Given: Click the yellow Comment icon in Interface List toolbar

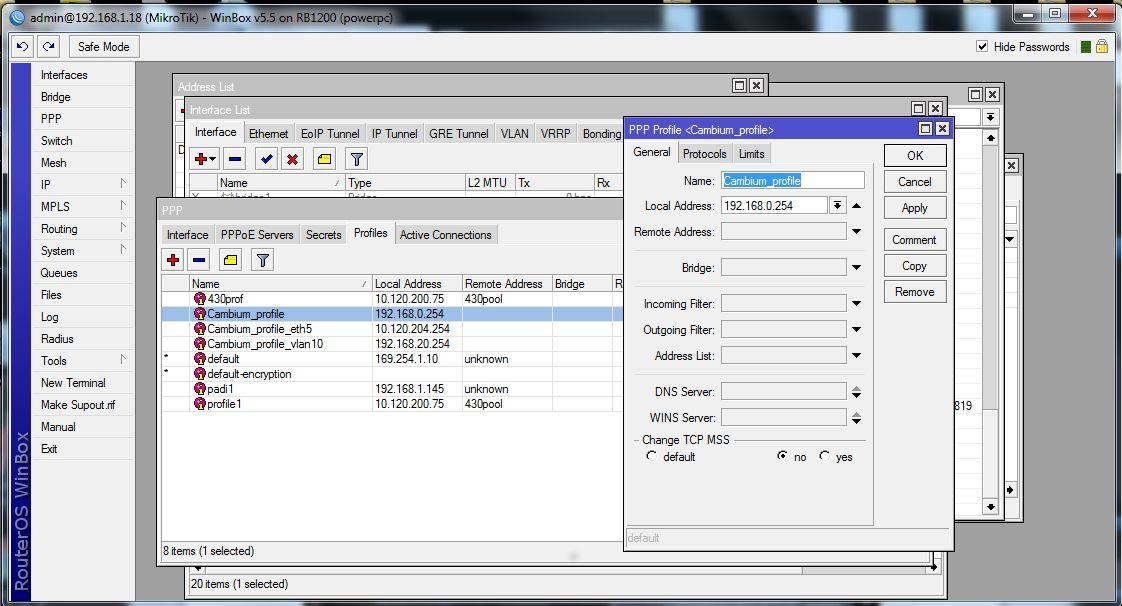Looking at the screenshot, I should (x=324, y=159).
